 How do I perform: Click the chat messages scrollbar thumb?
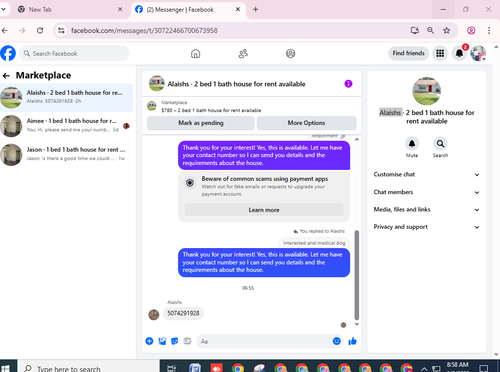(x=357, y=275)
